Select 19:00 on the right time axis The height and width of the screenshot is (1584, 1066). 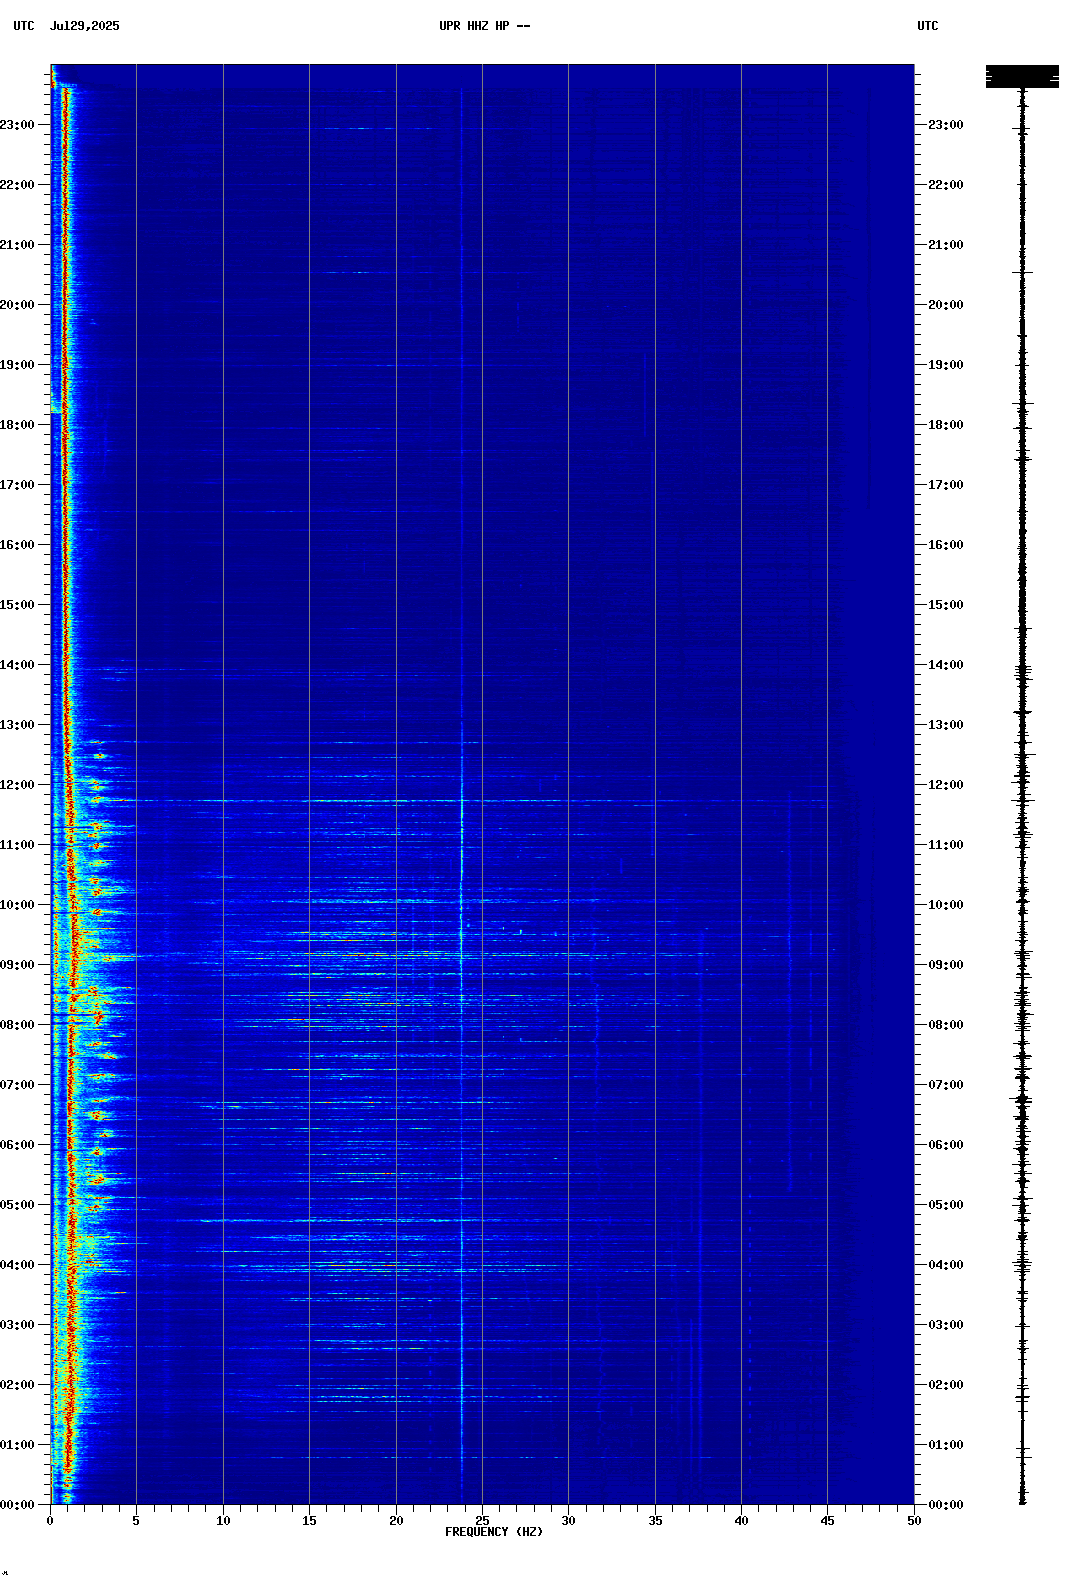(946, 365)
